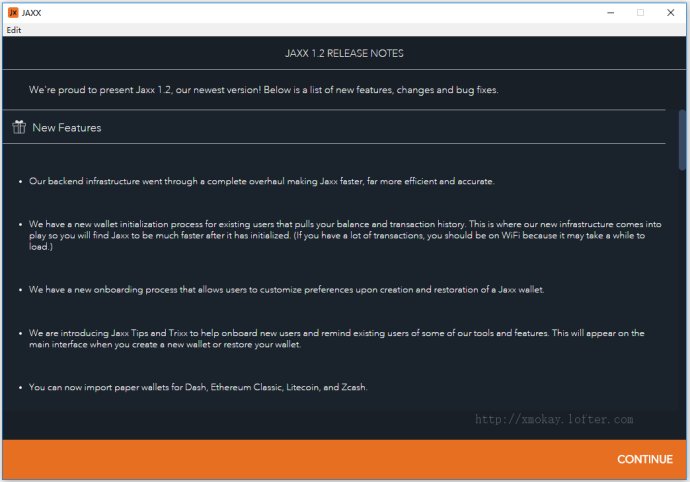Click the JAXX app logo in title bar
The width and height of the screenshot is (690, 482).
13,12
